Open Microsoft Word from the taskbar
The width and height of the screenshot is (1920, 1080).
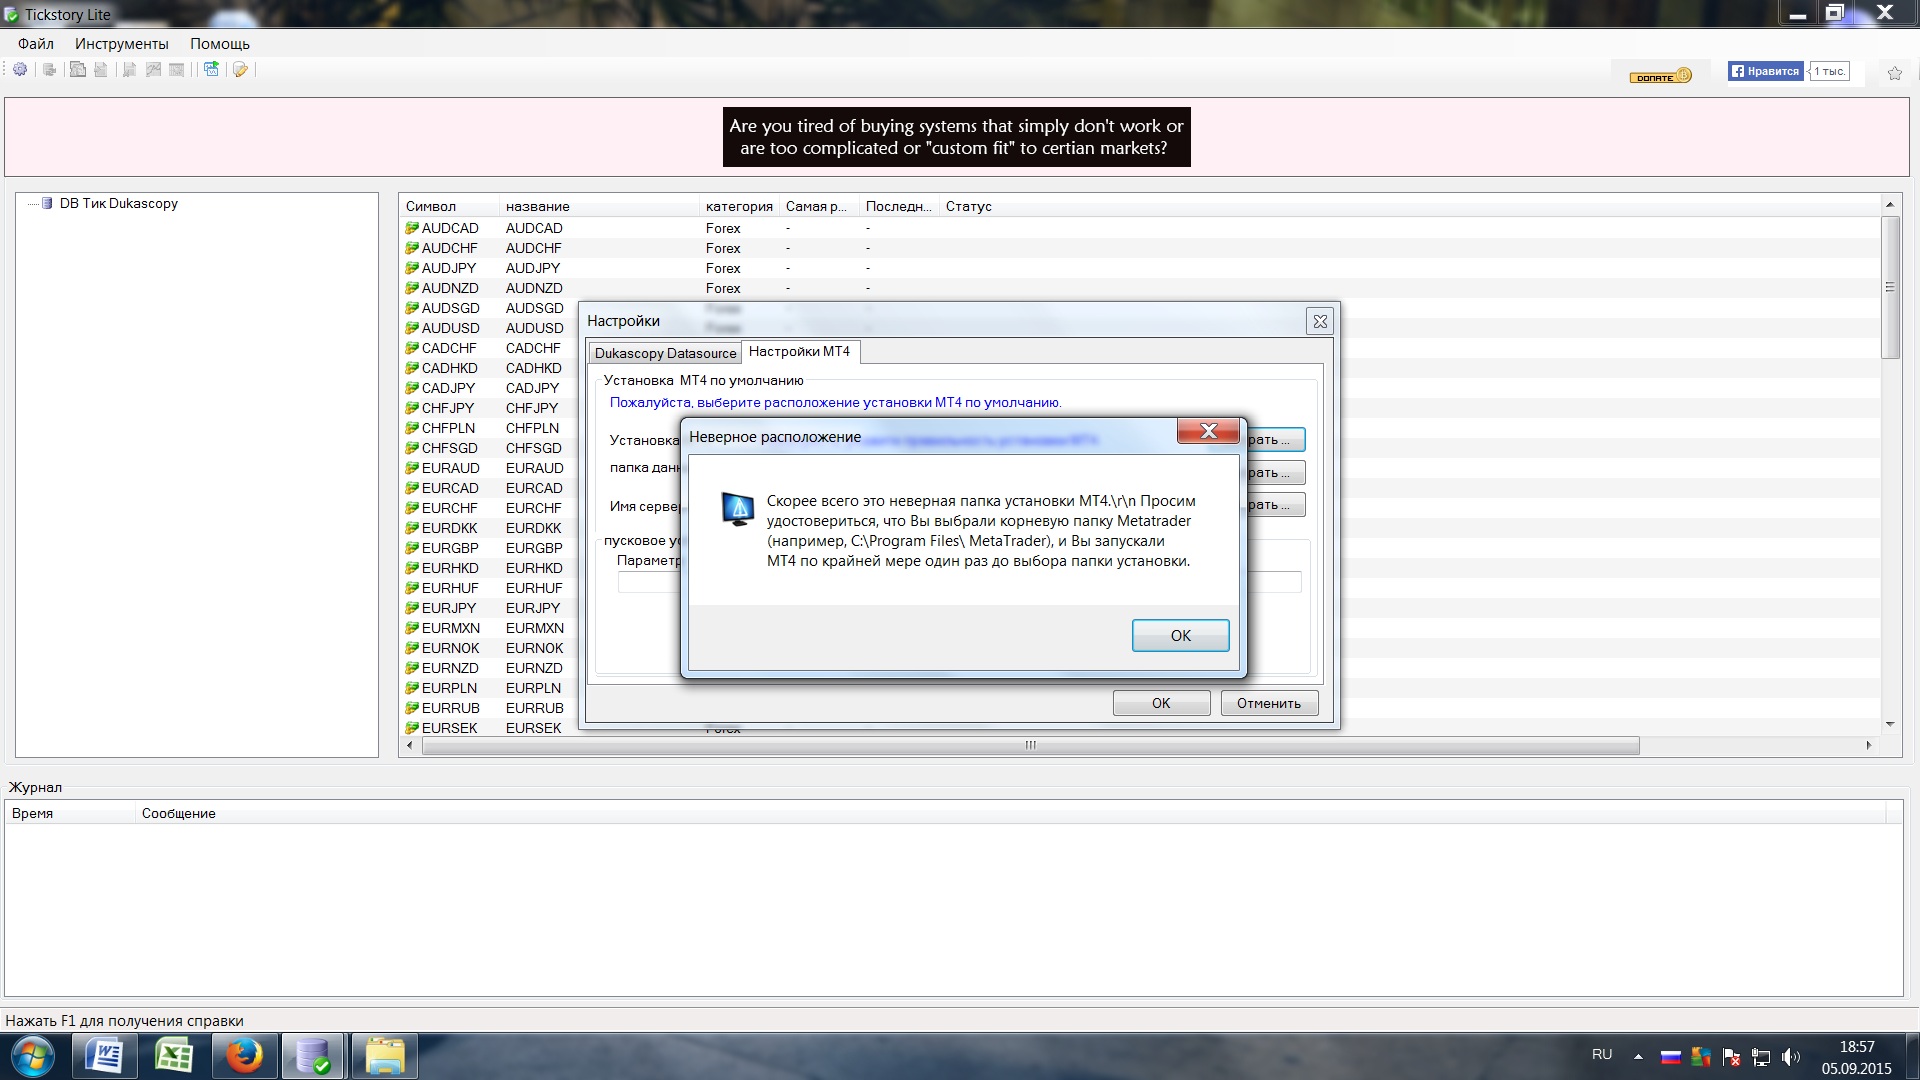(x=104, y=1056)
